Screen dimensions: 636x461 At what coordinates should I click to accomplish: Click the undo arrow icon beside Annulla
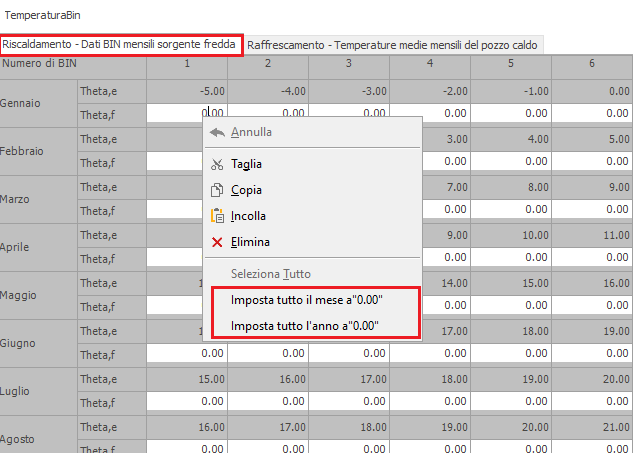(x=218, y=132)
